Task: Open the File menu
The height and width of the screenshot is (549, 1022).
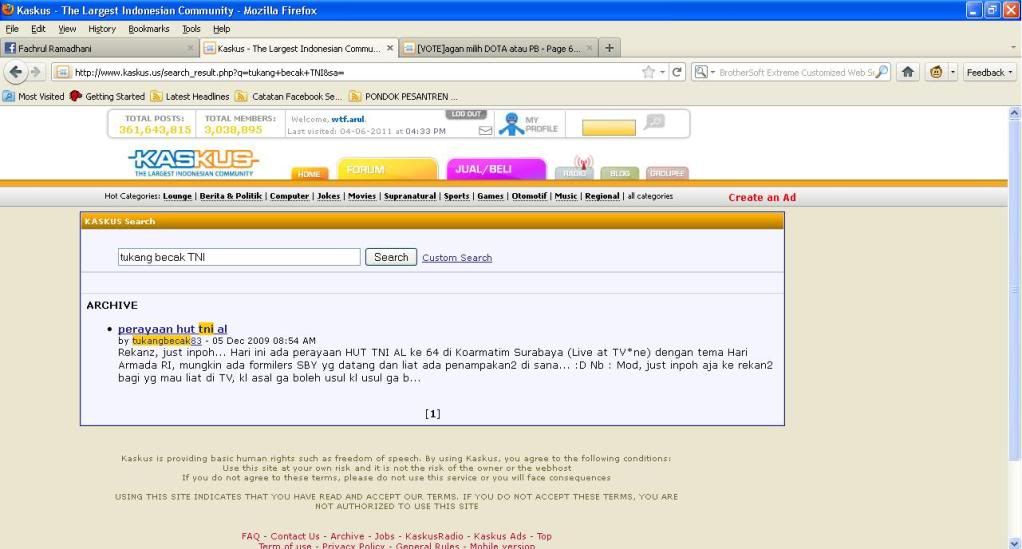Action: pos(12,29)
